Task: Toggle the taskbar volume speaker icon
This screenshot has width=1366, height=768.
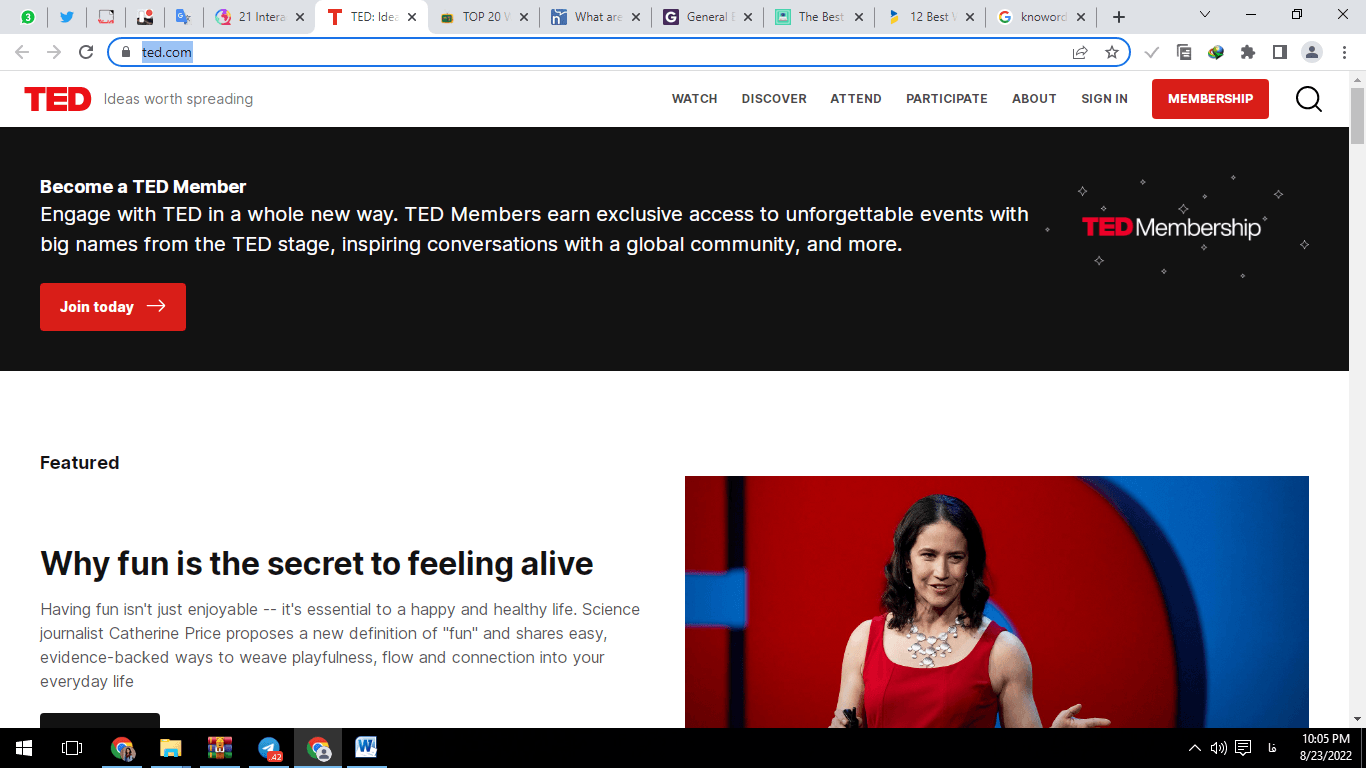Action: click(1218, 748)
